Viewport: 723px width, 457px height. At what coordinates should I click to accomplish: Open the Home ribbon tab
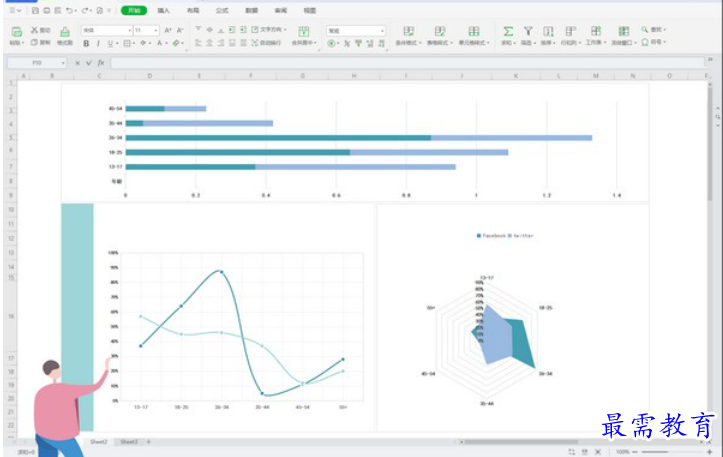pos(134,10)
